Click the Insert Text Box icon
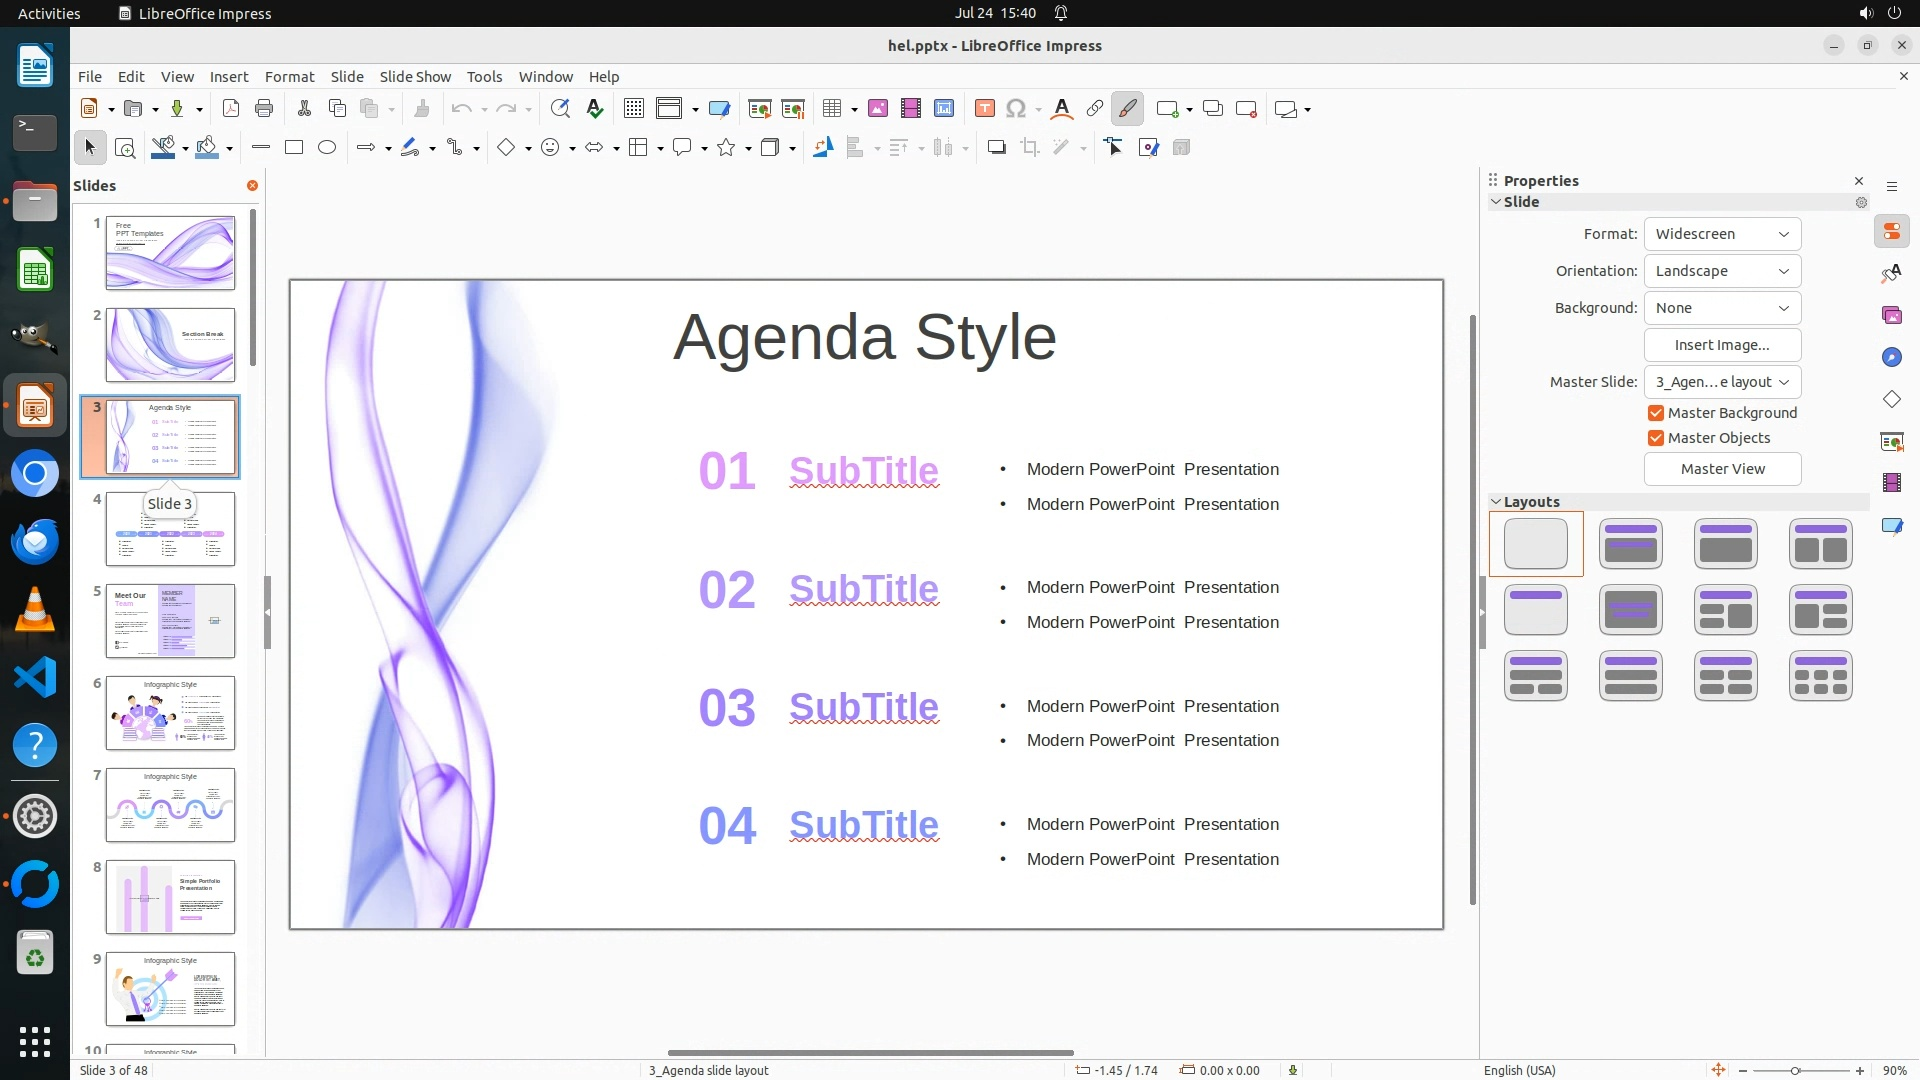Screen dimensions: 1920x1080 984,109
